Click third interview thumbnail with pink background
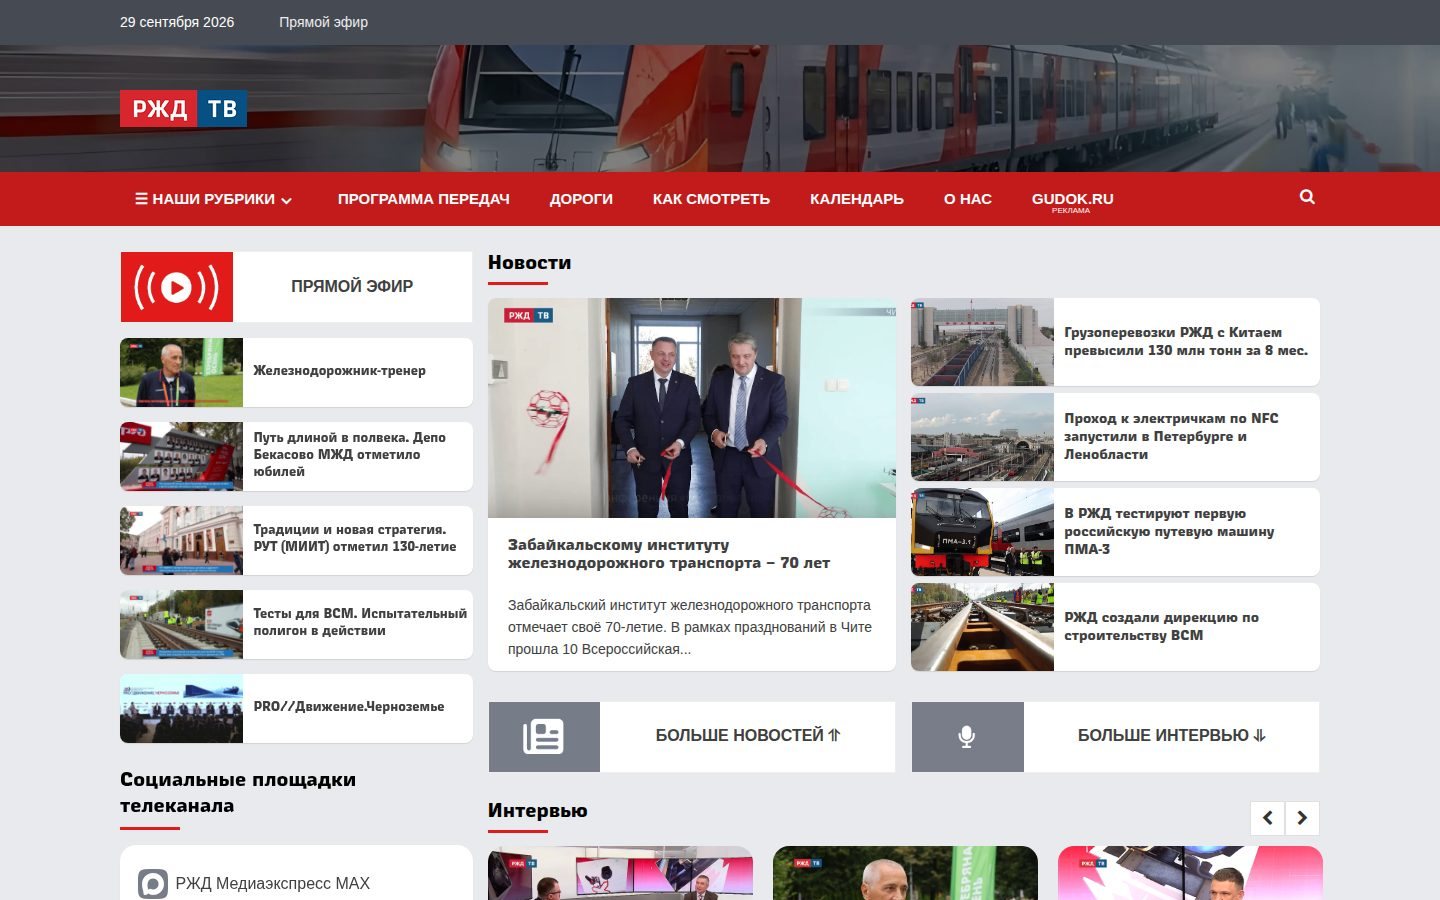Screen dimensions: 1440x900 click(x=1190, y=873)
